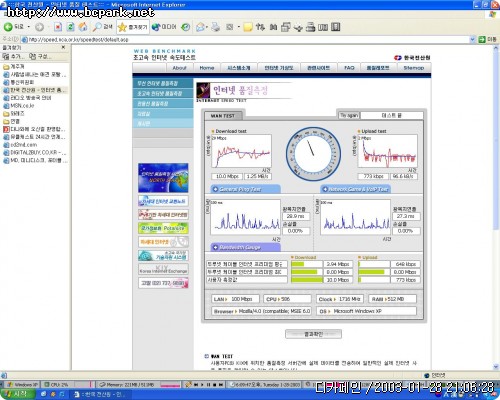
Task: Click page vertical scrollbar up arrow
Action: (x=496, y=49)
